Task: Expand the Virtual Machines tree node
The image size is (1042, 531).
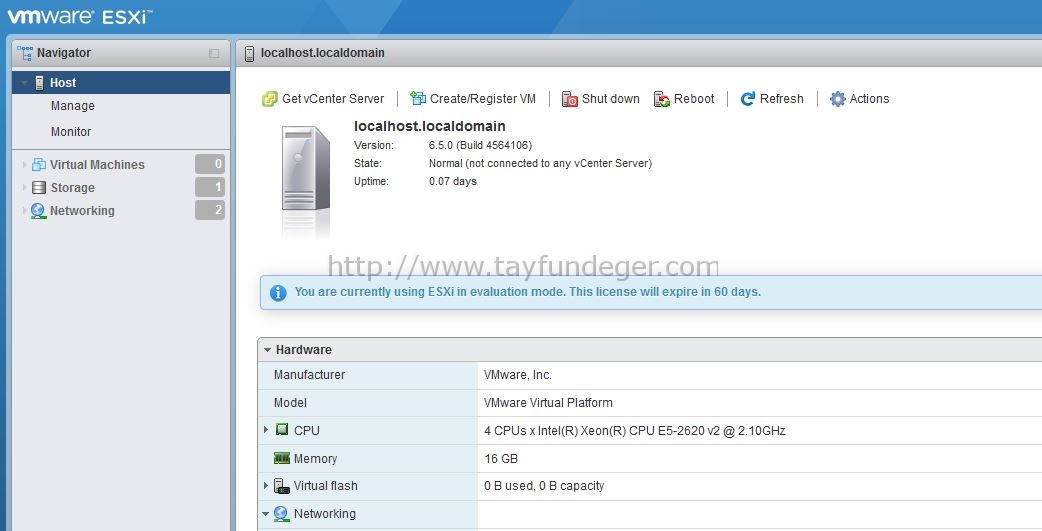Action: 25,165
